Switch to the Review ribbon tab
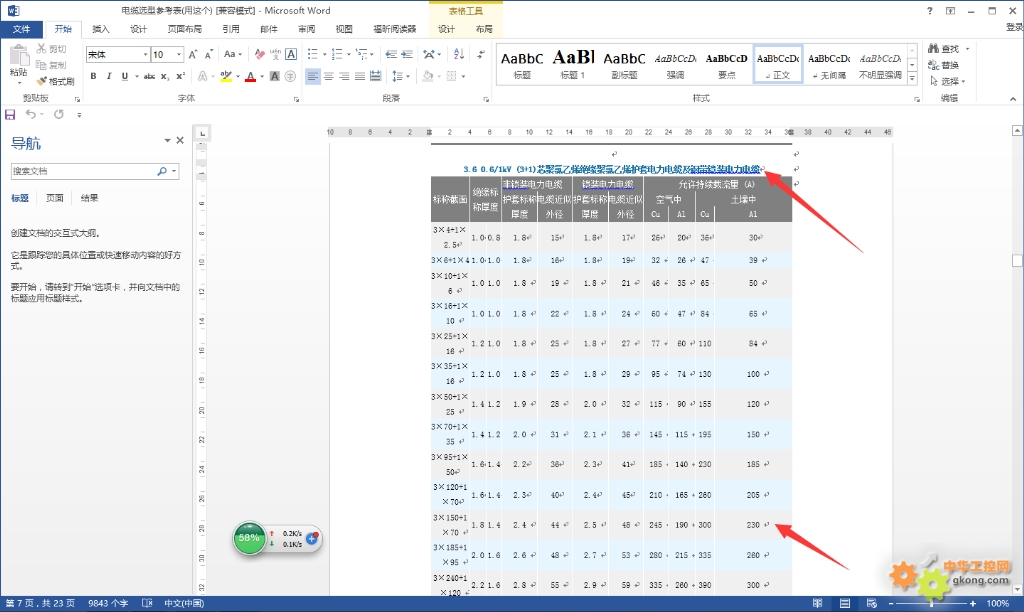This screenshot has width=1024, height=612. coord(306,29)
